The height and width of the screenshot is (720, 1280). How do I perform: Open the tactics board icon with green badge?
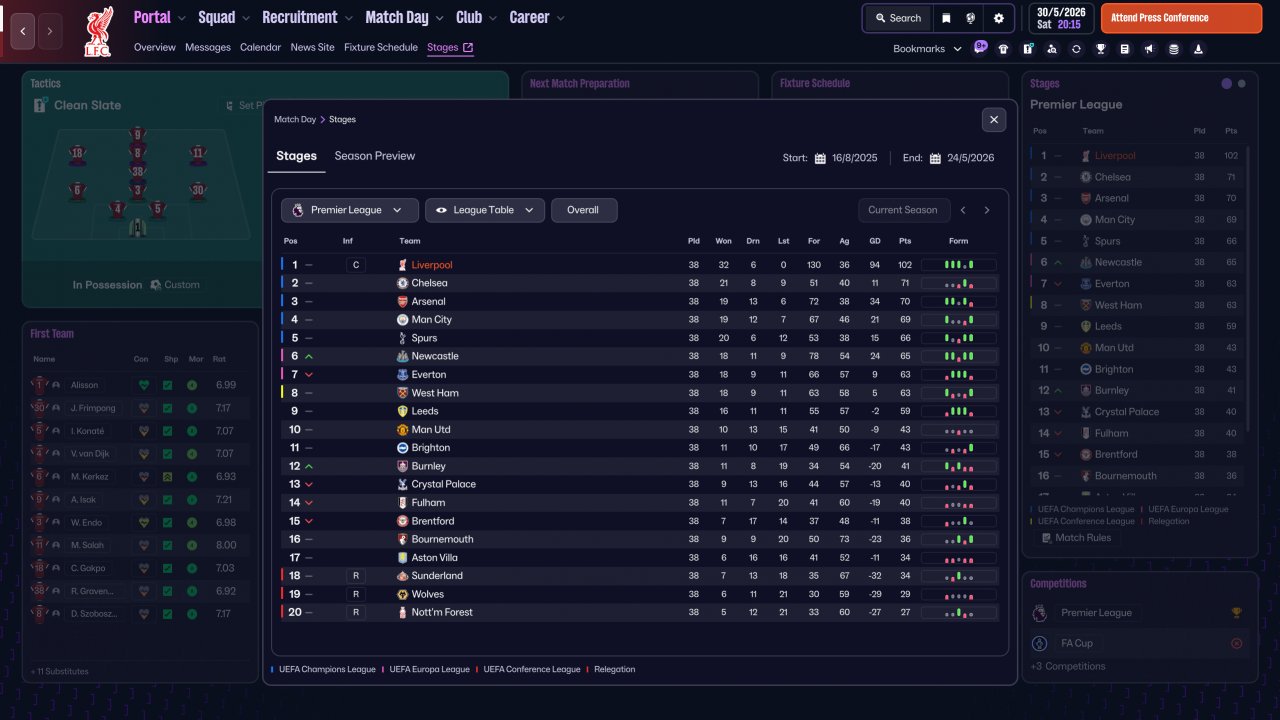coord(1027,48)
